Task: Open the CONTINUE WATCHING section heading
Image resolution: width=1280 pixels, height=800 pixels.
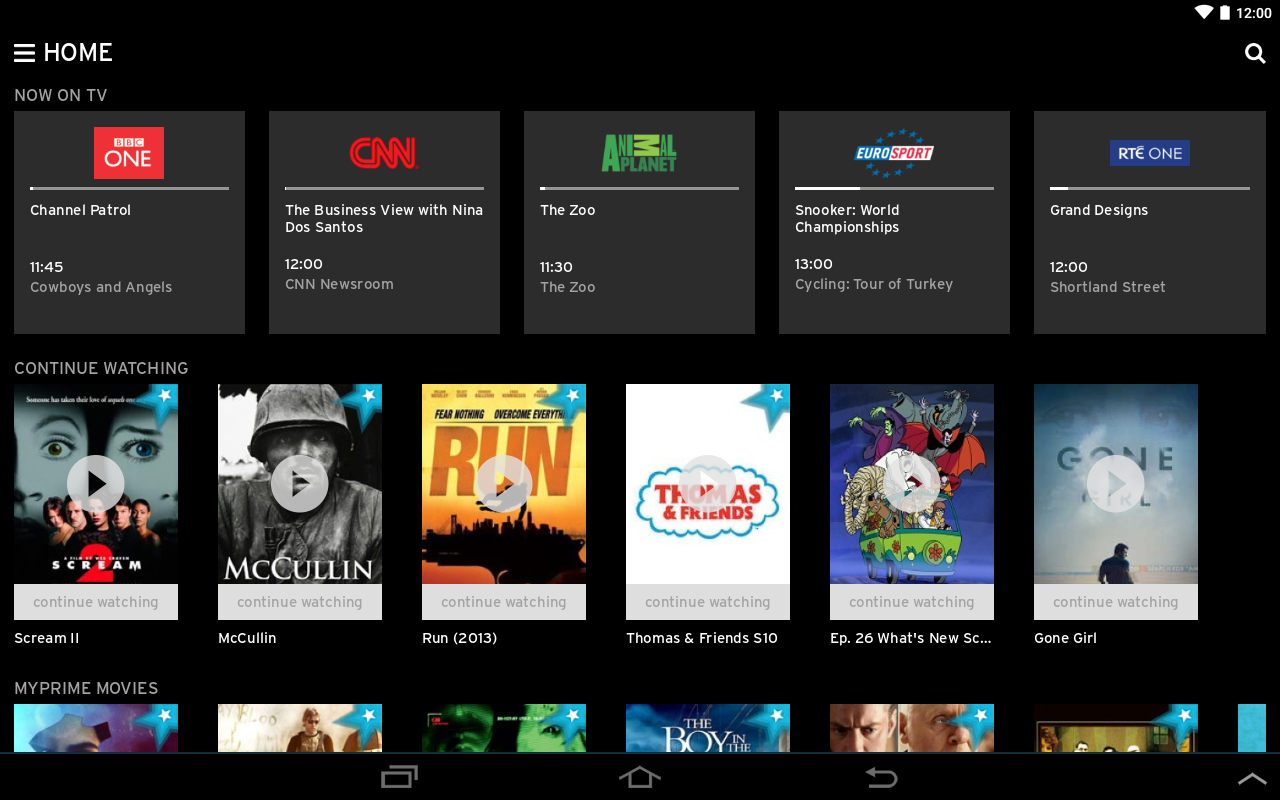Action: (101, 368)
